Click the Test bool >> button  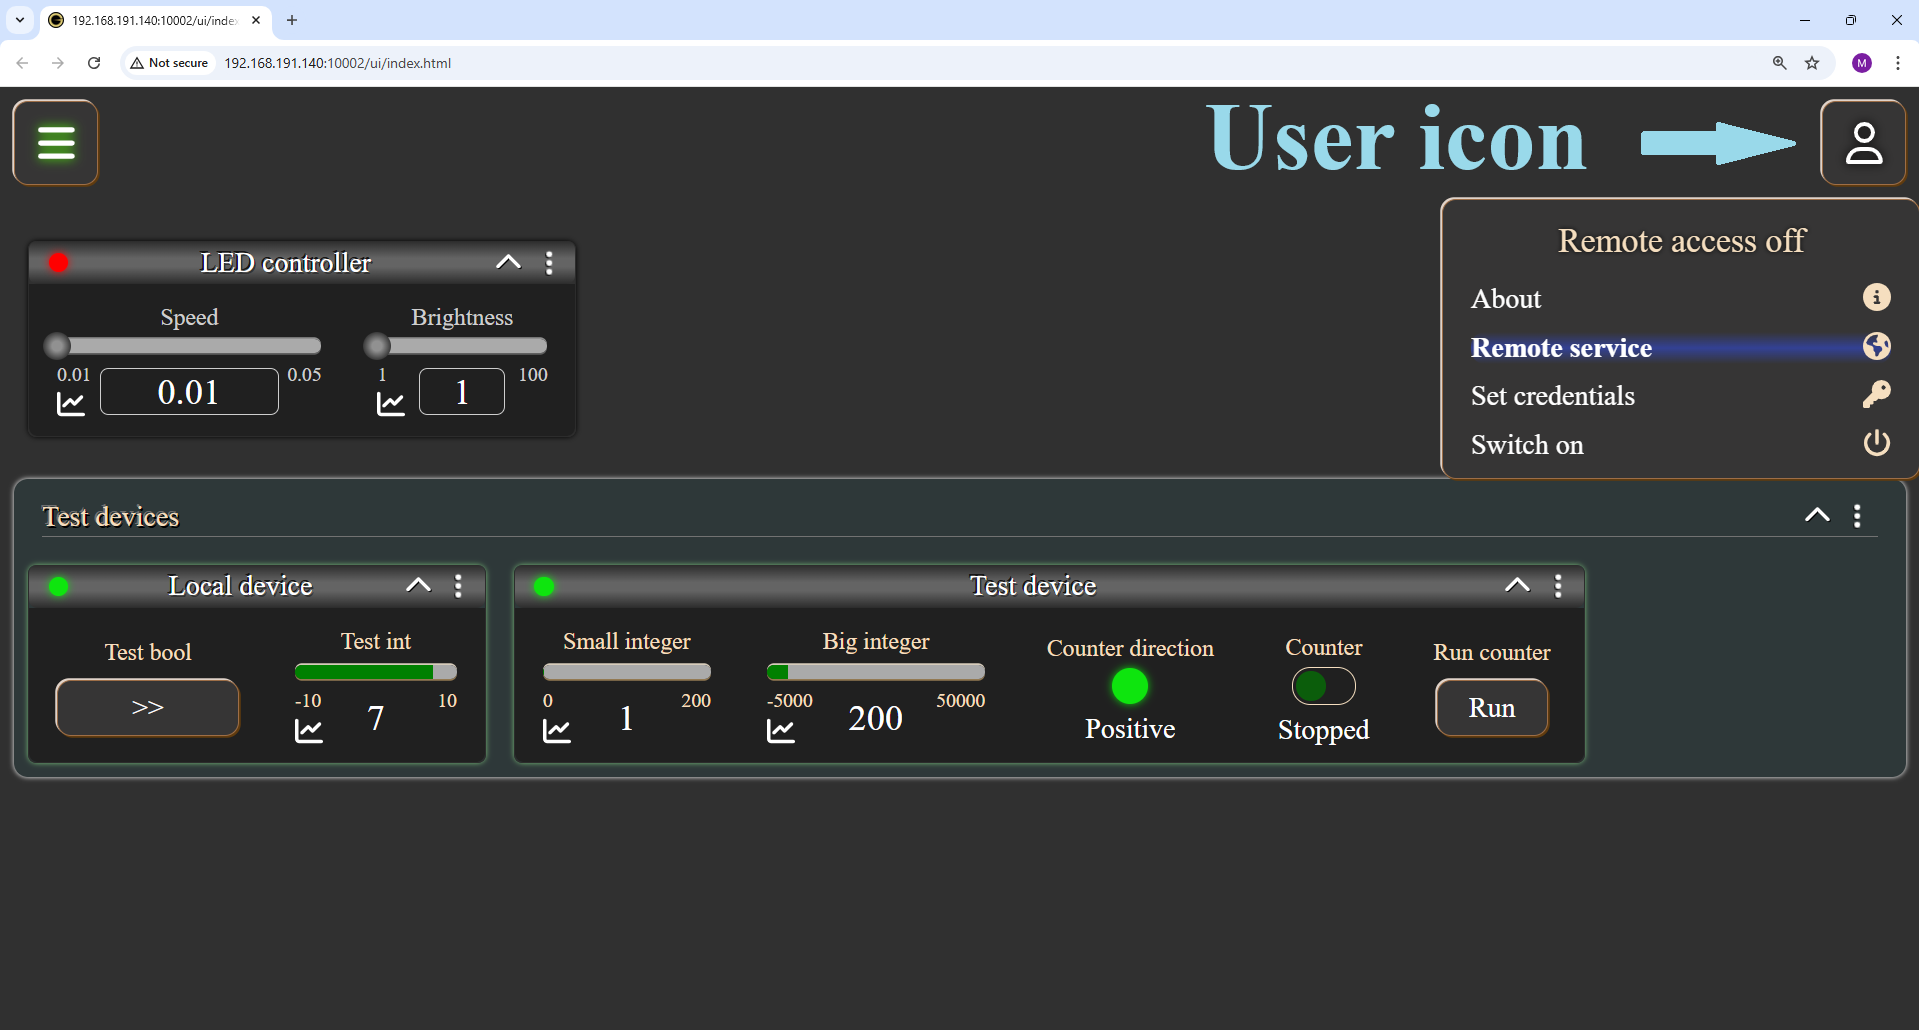pos(147,708)
